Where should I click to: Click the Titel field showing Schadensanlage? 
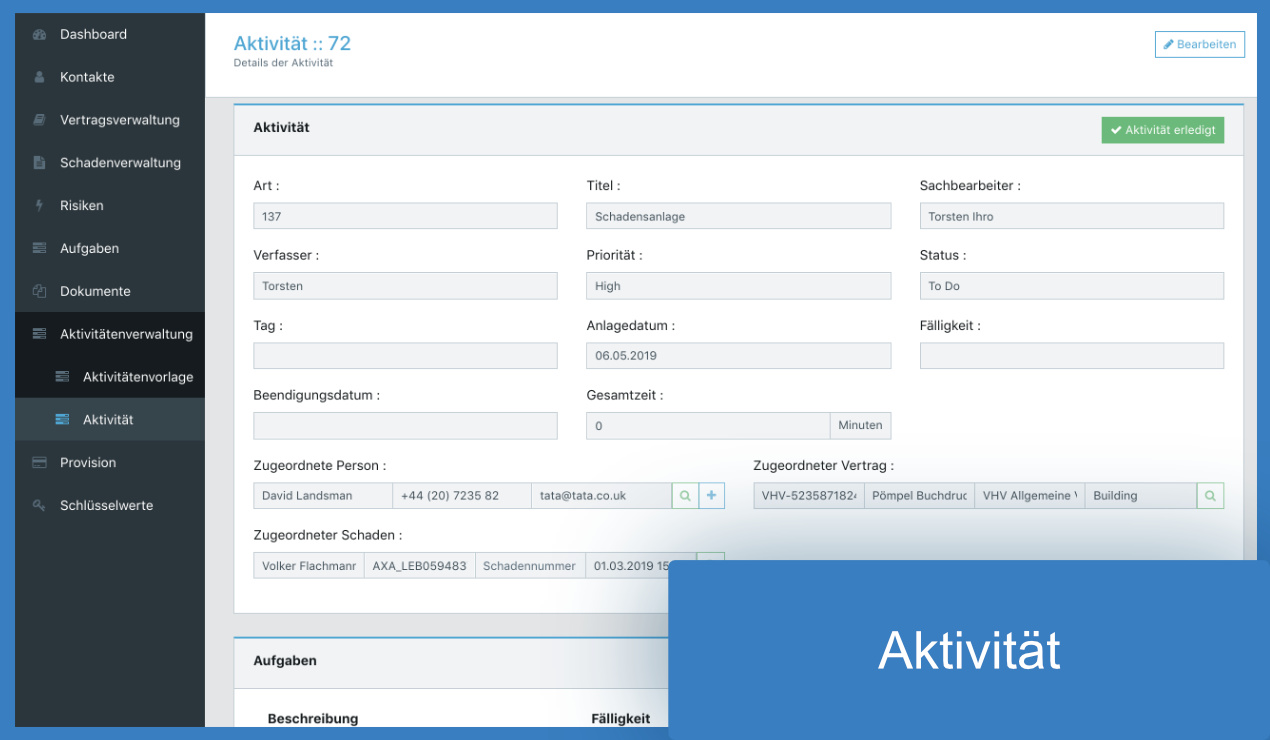(x=738, y=216)
